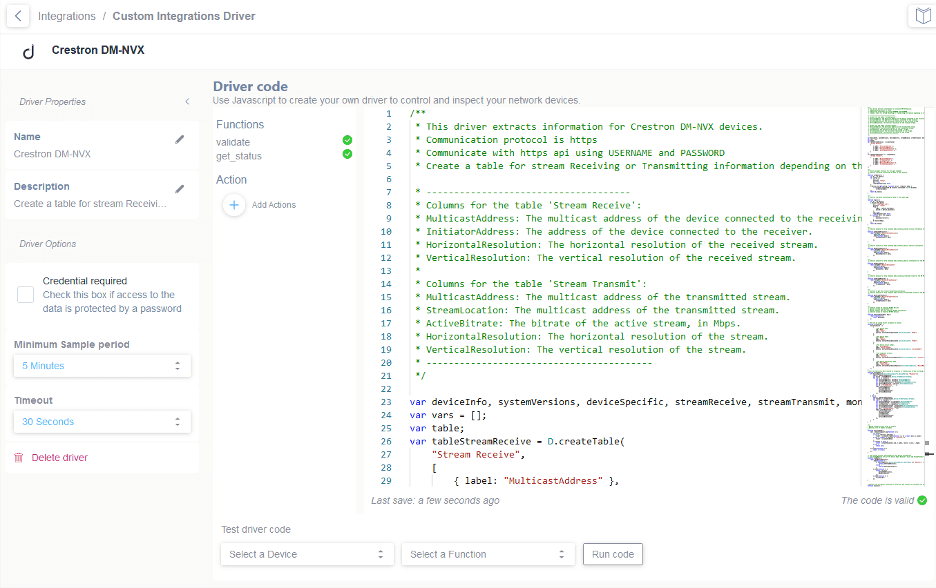Click the validate function green checkmark
This screenshot has height=588, width=936.
[347, 140]
